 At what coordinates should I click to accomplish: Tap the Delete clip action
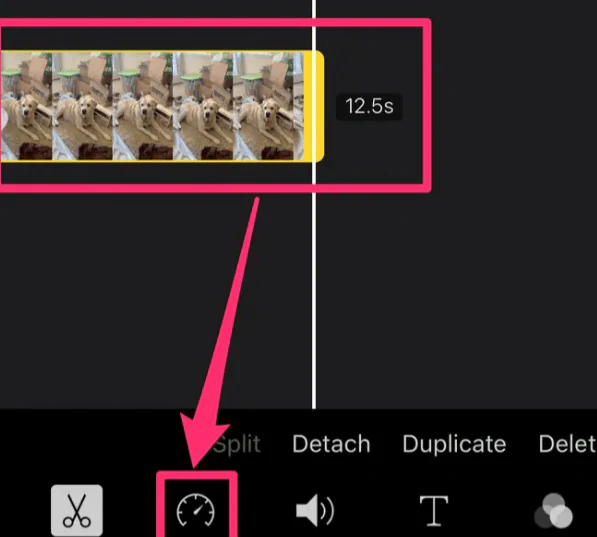[567, 444]
